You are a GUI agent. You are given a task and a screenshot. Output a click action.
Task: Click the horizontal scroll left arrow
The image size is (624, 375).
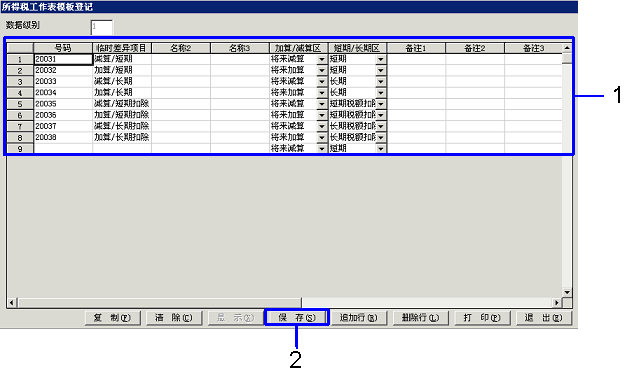(12, 303)
